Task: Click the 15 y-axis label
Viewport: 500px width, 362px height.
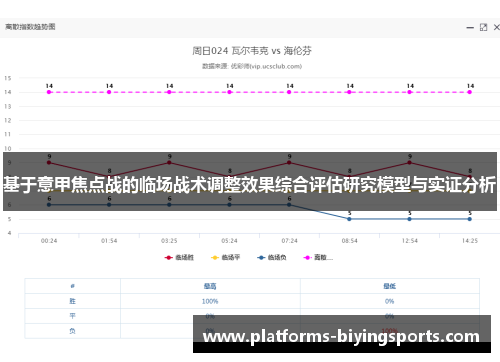Action: coord(8,78)
